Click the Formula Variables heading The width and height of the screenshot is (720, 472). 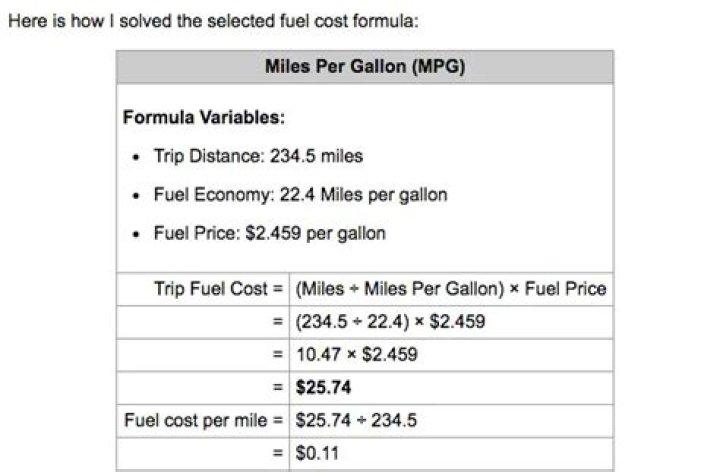click(204, 118)
